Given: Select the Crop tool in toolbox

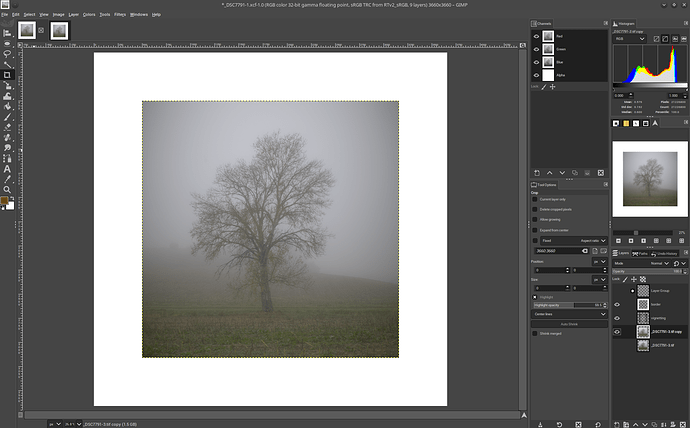Looking at the screenshot, I should click(x=7, y=75).
